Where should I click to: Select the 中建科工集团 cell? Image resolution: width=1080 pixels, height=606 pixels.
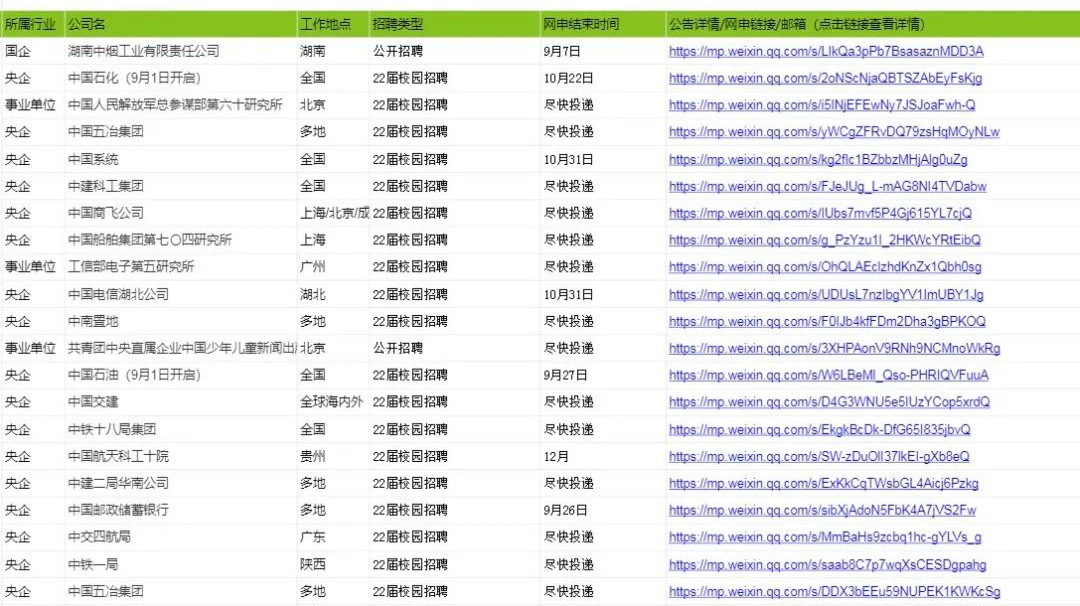click(180, 186)
